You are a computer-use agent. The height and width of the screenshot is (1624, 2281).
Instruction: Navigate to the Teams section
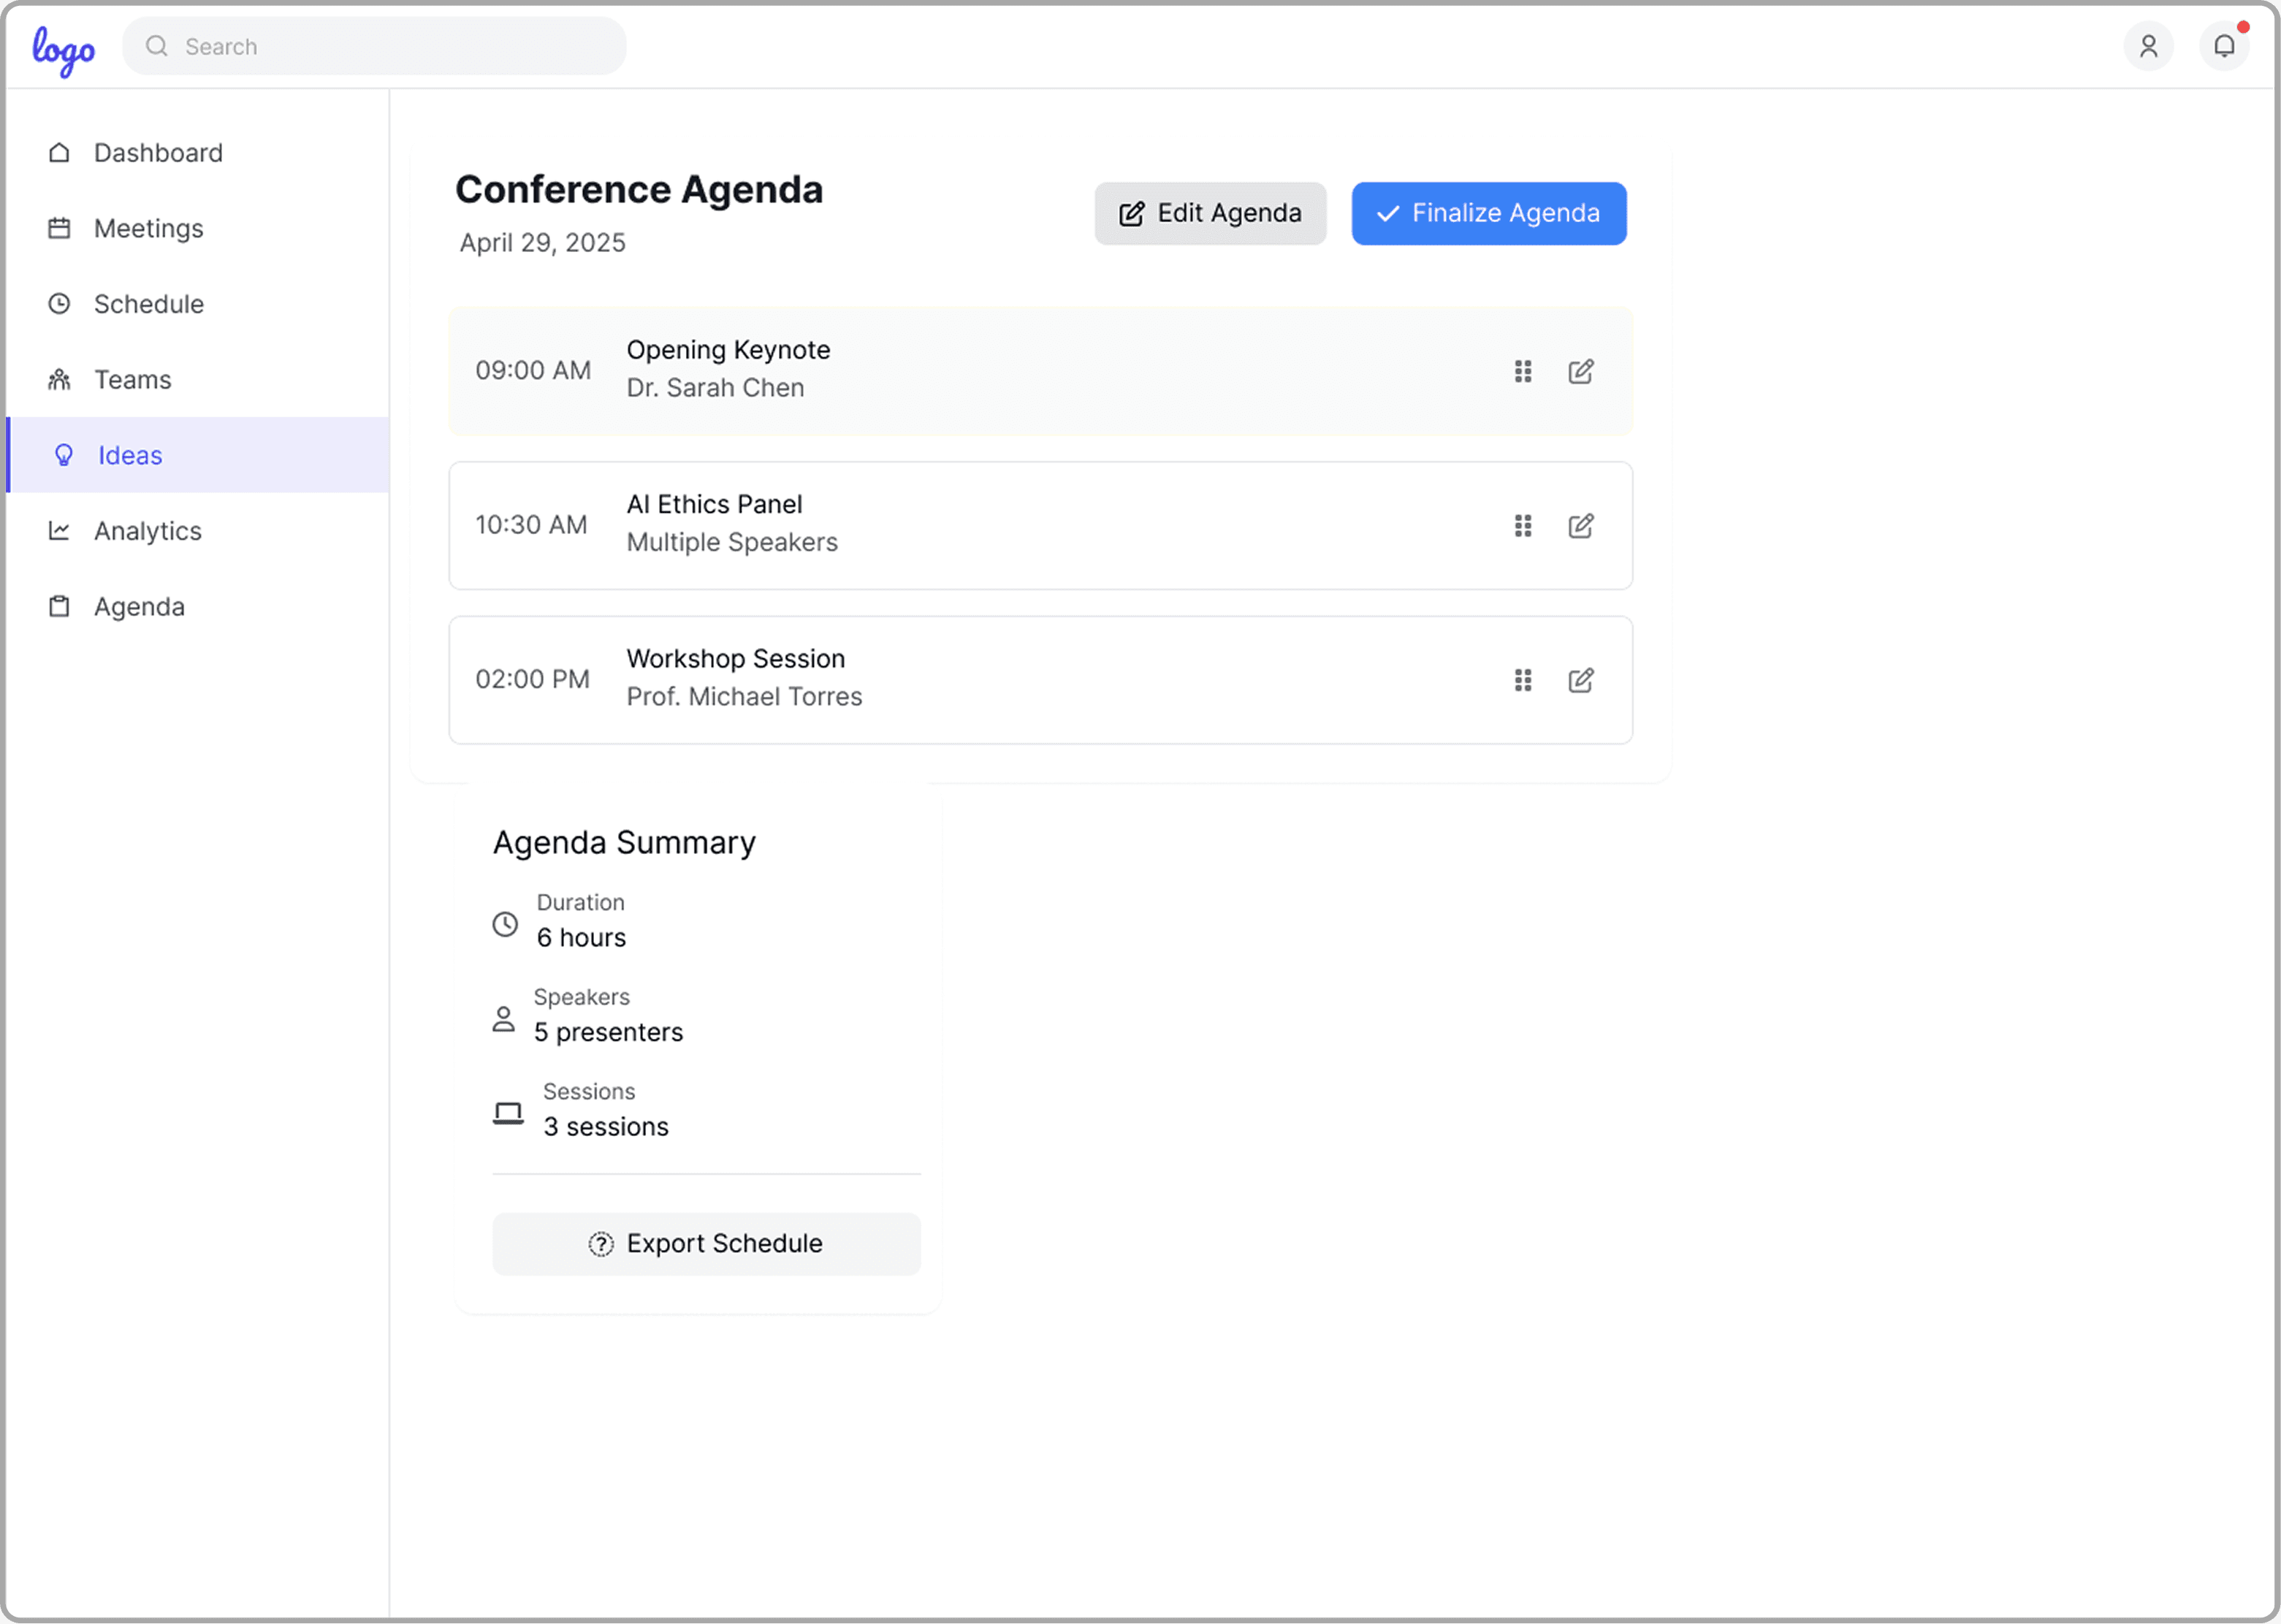[132, 380]
